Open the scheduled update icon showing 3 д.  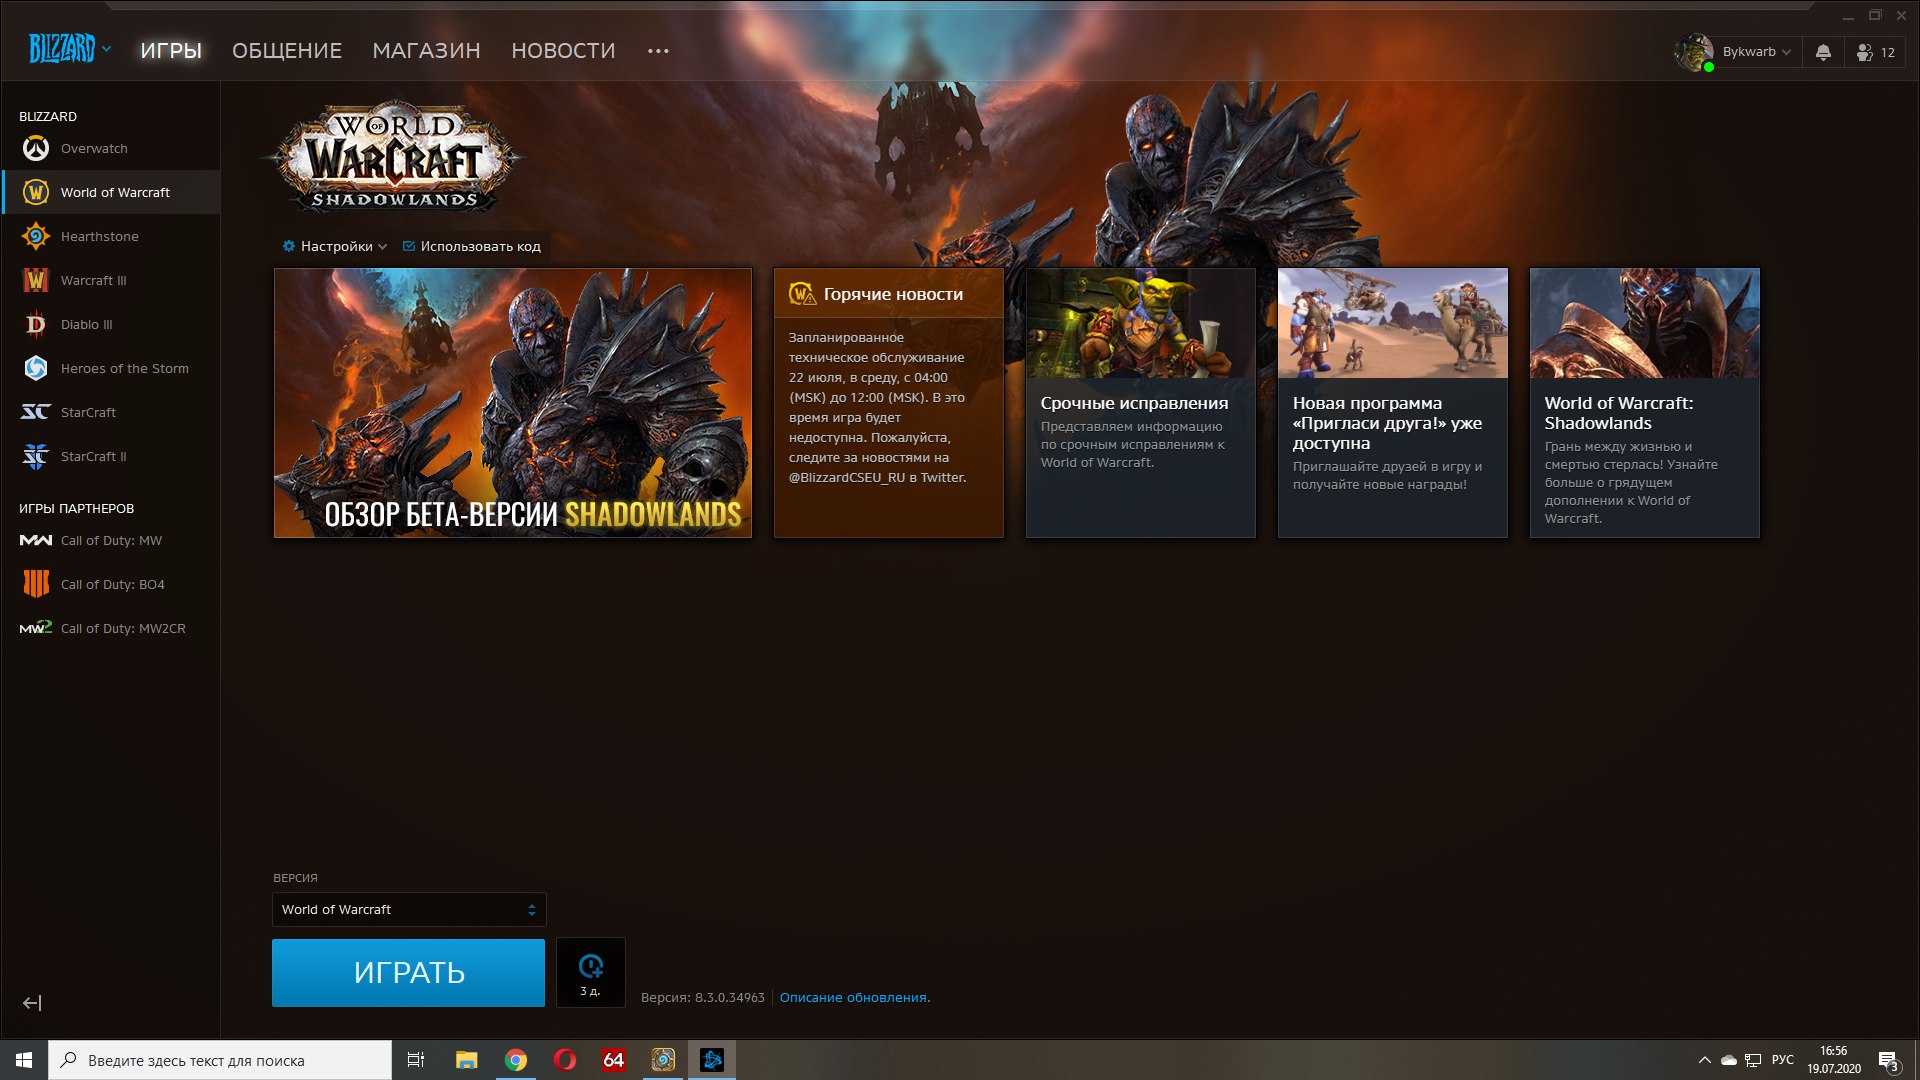591,972
